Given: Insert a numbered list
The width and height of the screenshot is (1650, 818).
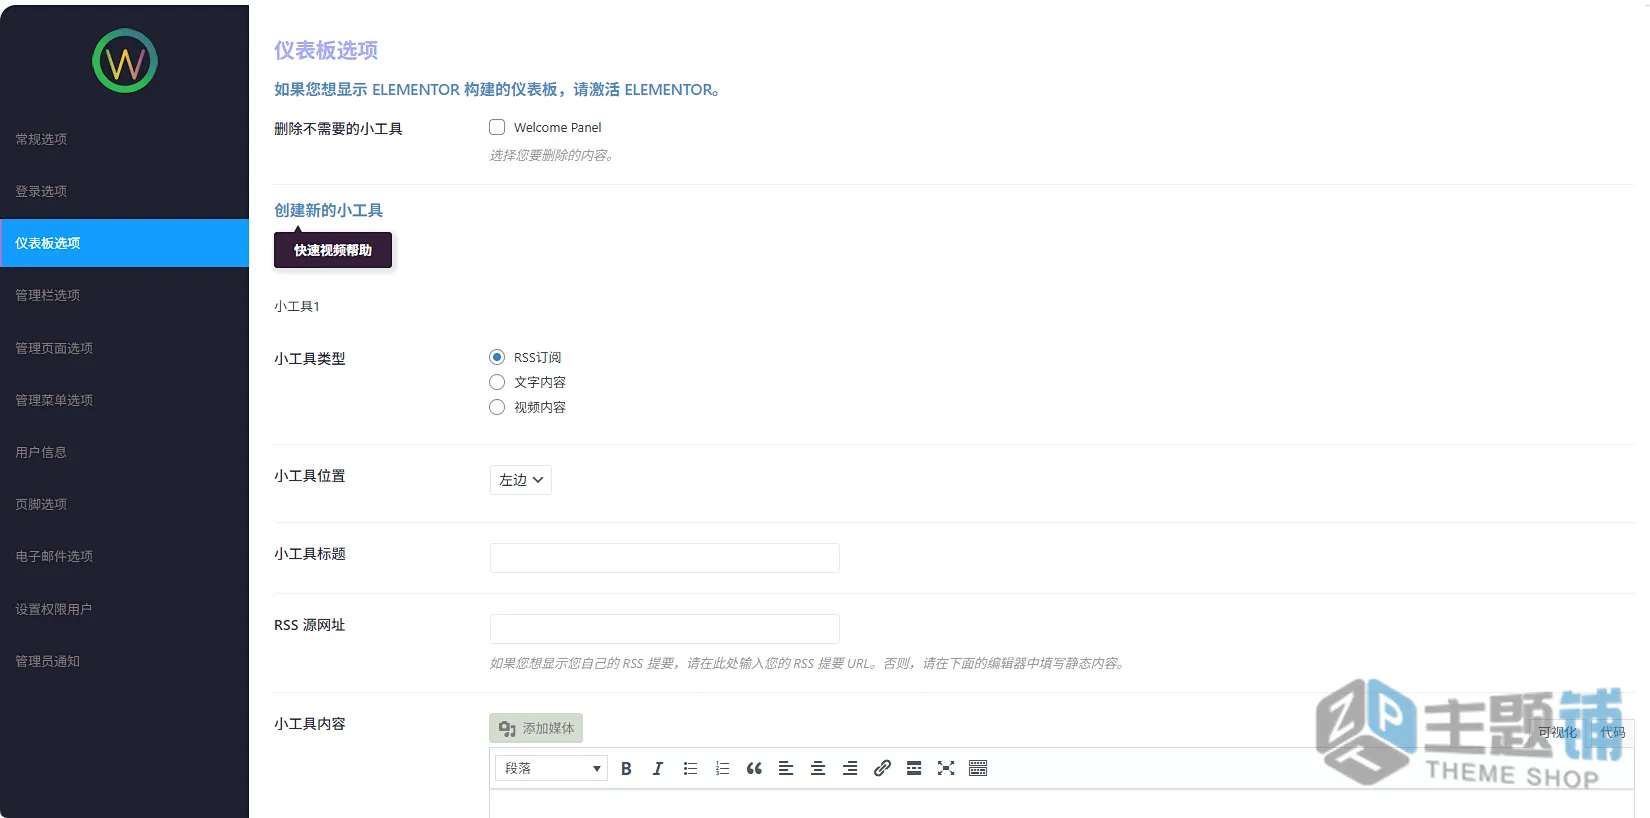Looking at the screenshot, I should pyautogui.click(x=722, y=768).
